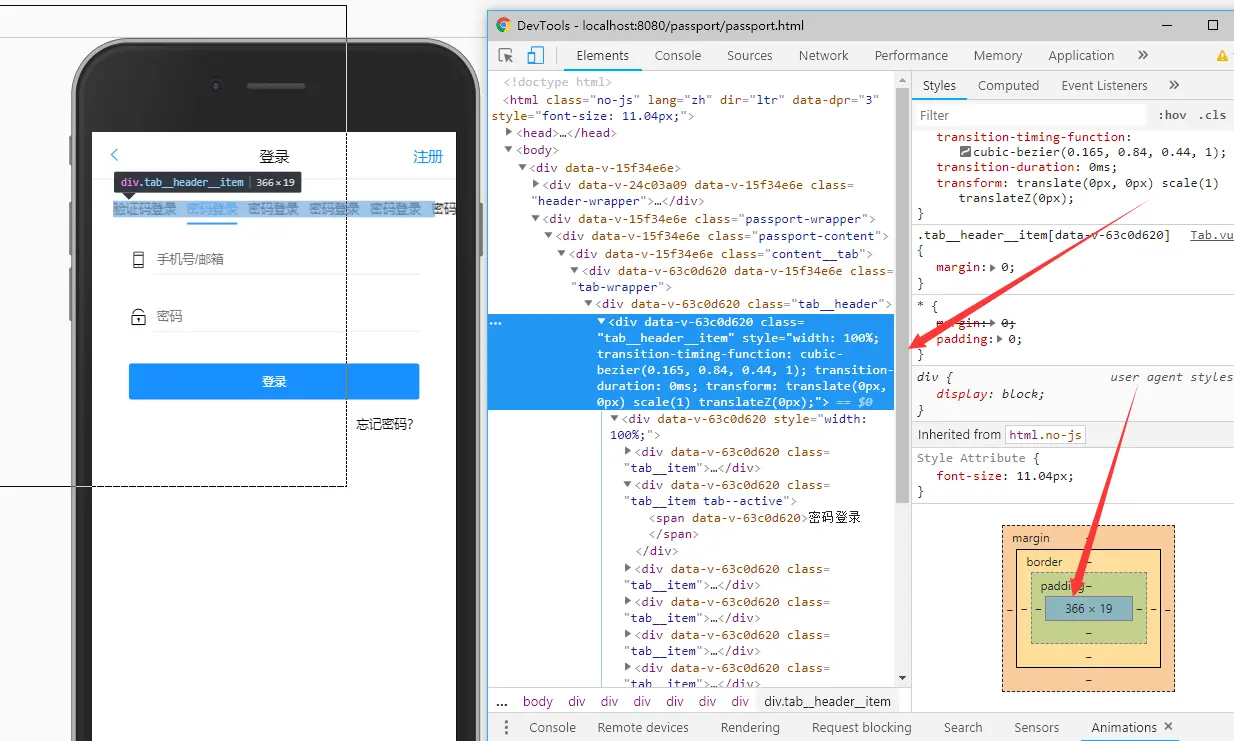Expand the head element node
This screenshot has height=741, width=1234.
[510, 133]
